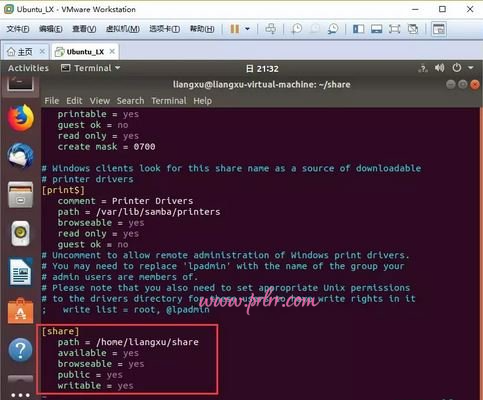The width and height of the screenshot is (483, 400).
Task: Open the terminal Help menu
Action: [x=203, y=101]
